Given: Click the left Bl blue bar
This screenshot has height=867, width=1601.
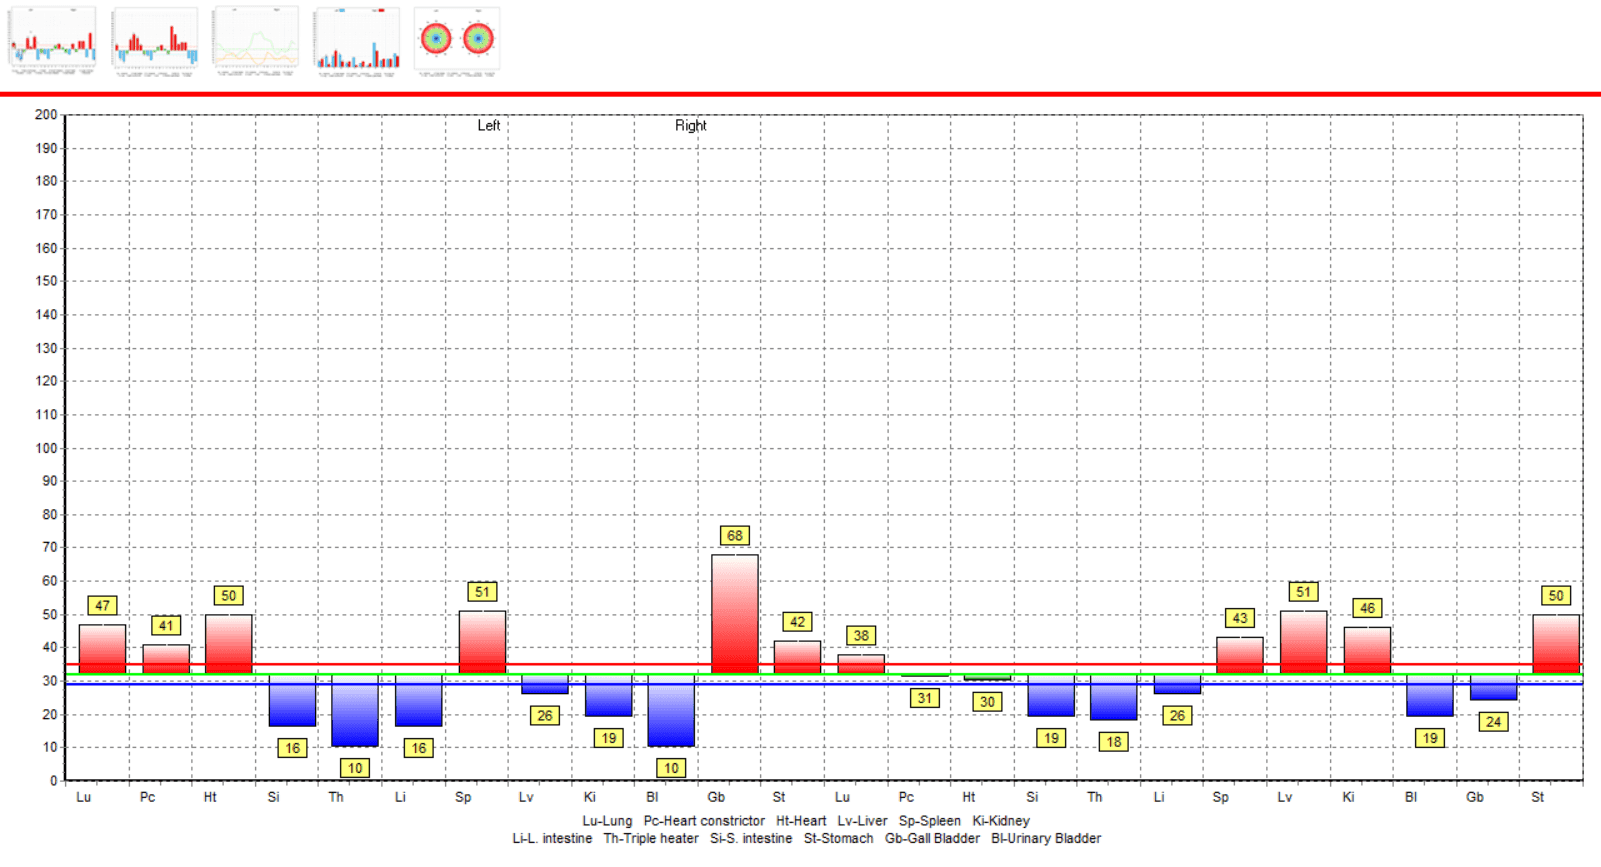Looking at the screenshot, I should coord(671,710).
